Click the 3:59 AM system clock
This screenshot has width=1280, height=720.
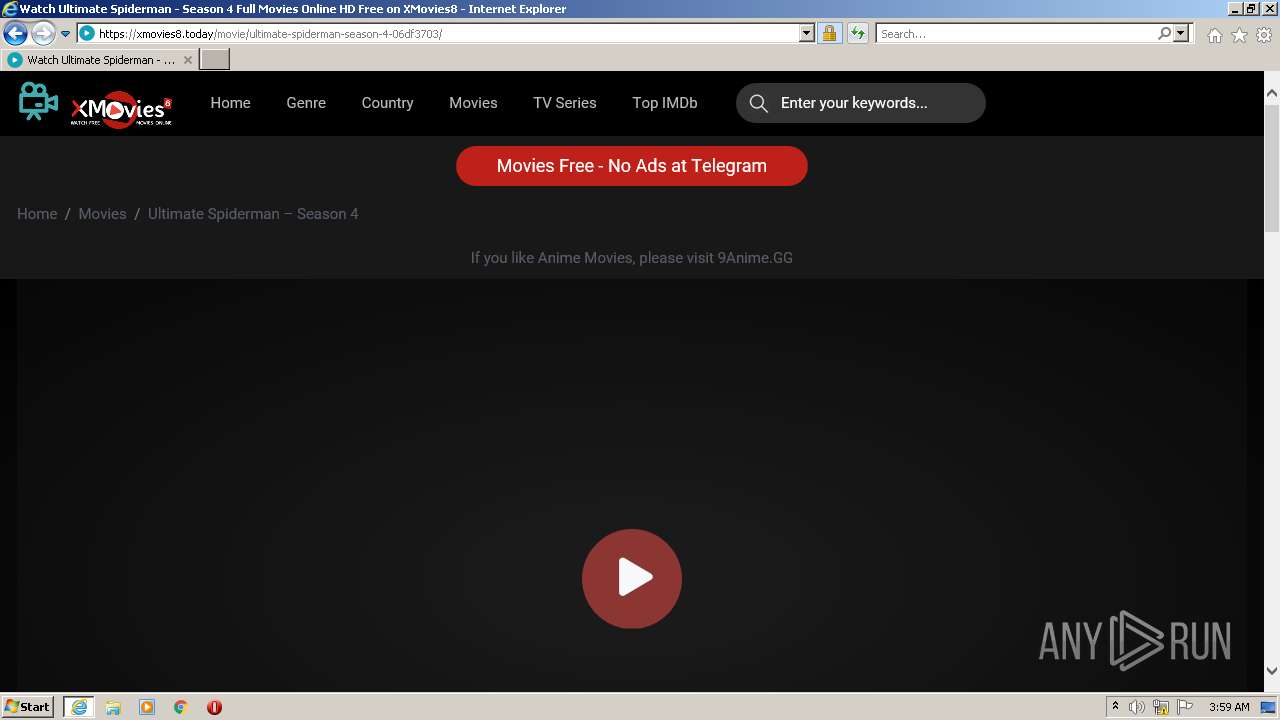click(1229, 707)
